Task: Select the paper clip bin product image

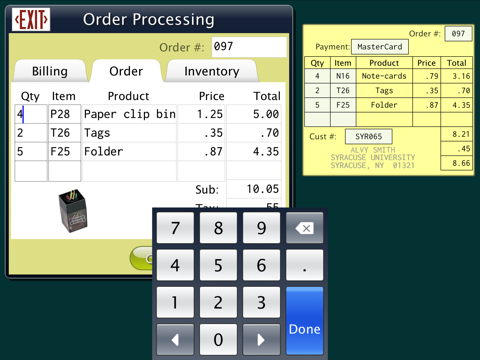Action: point(73,211)
